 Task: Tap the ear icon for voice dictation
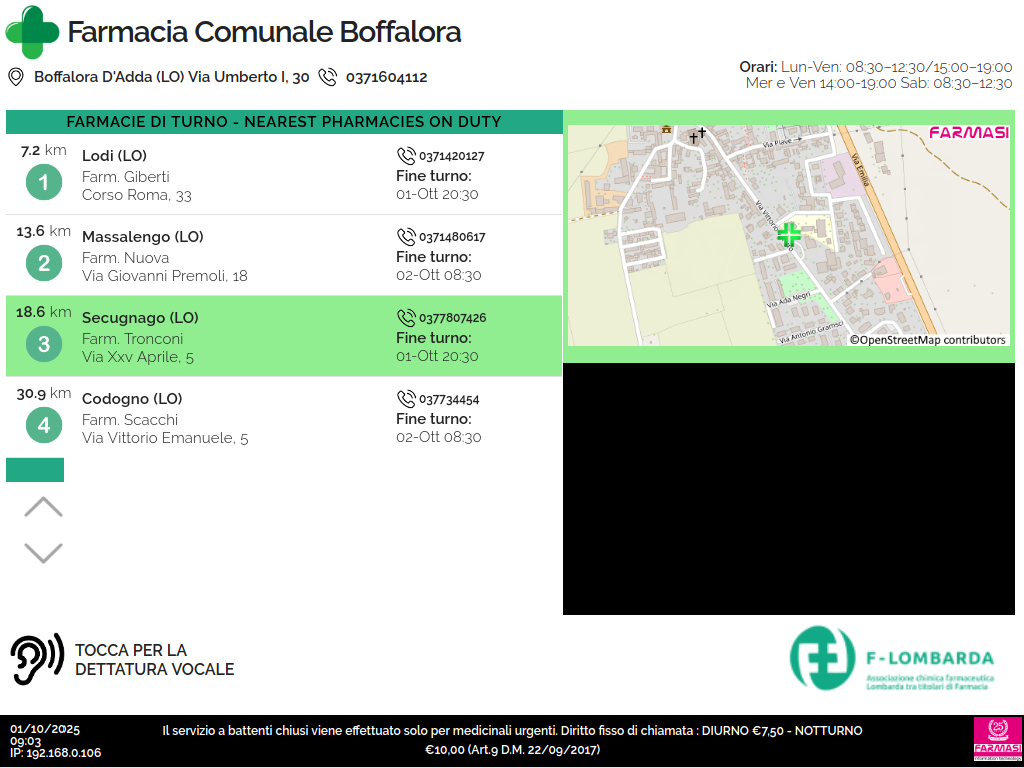37,659
